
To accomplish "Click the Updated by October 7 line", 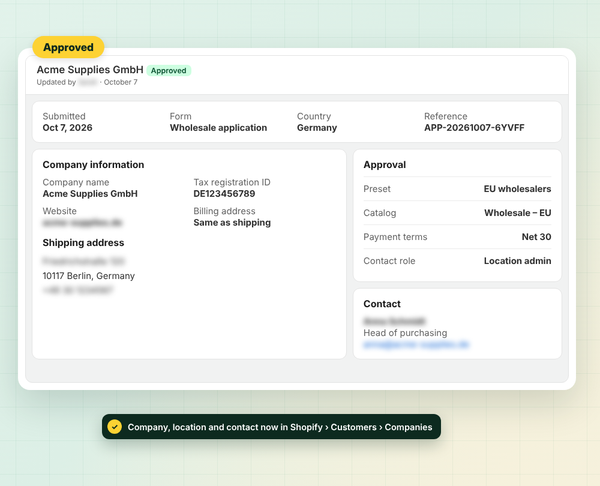I will tap(87, 82).
